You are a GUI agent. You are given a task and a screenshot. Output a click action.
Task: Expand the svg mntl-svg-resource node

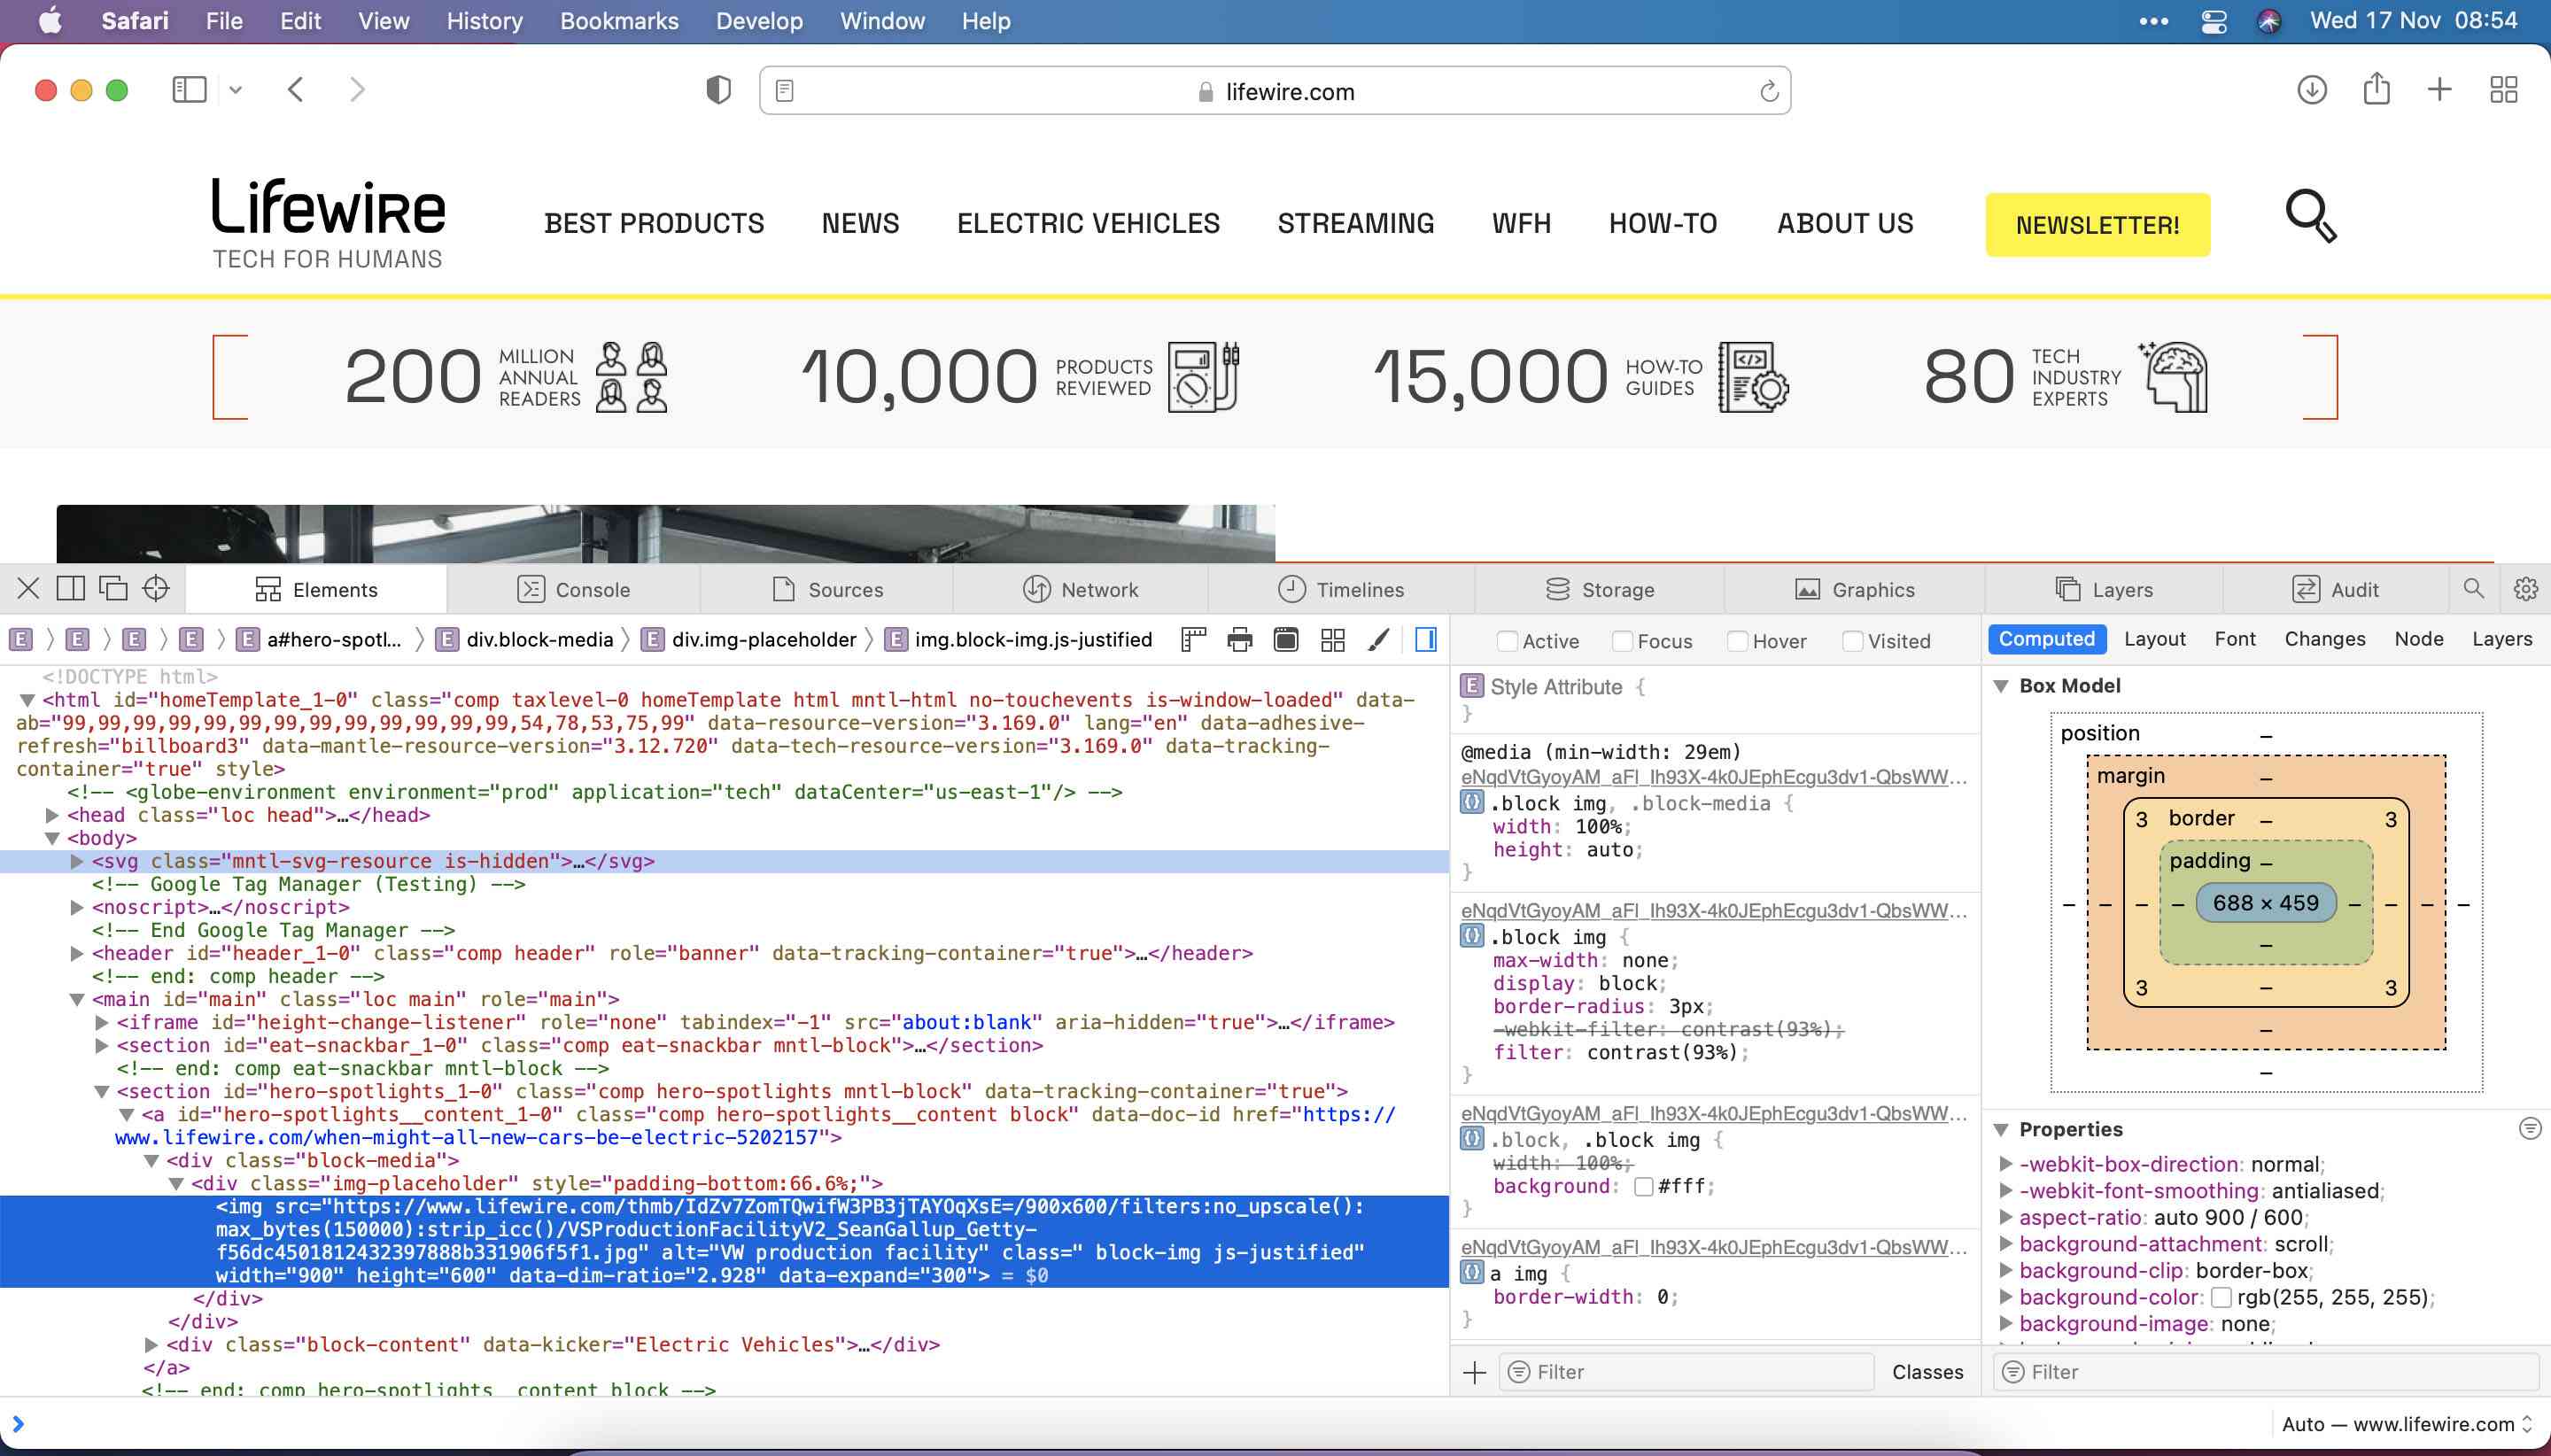pyautogui.click(x=77, y=861)
